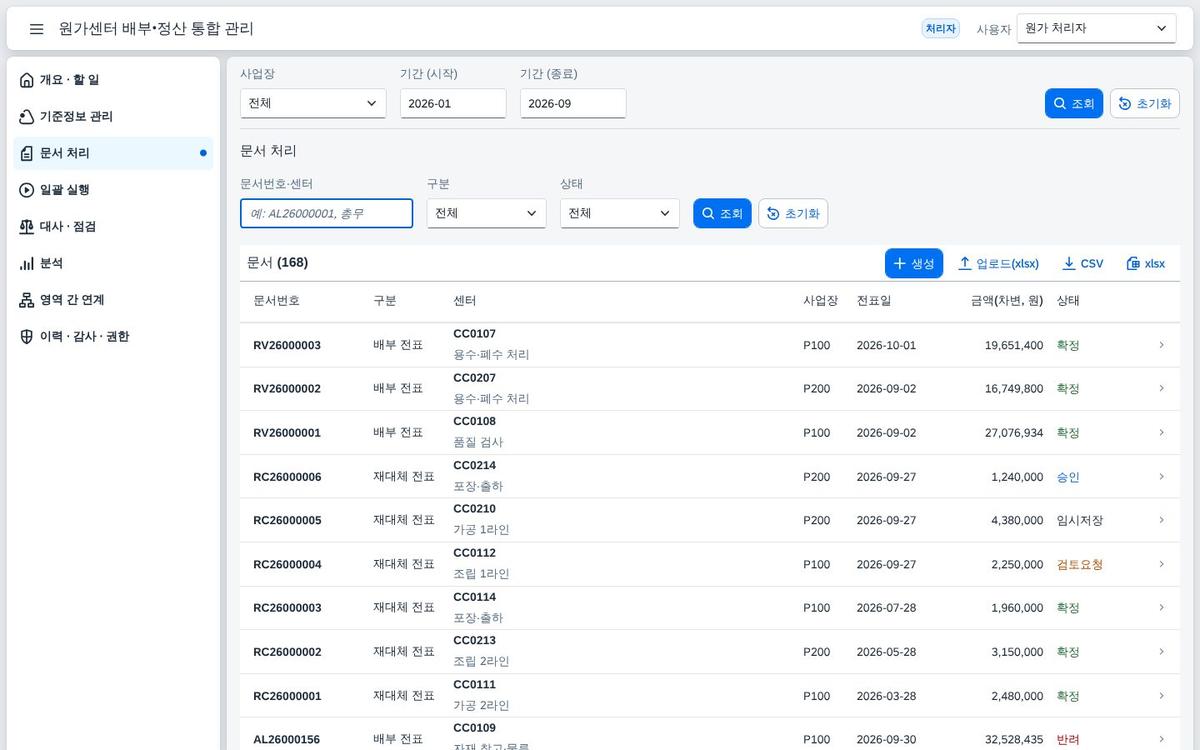1200x750 pixels.
Task: Click the top period 초기화 button
Action: [x=1145, y=103]
